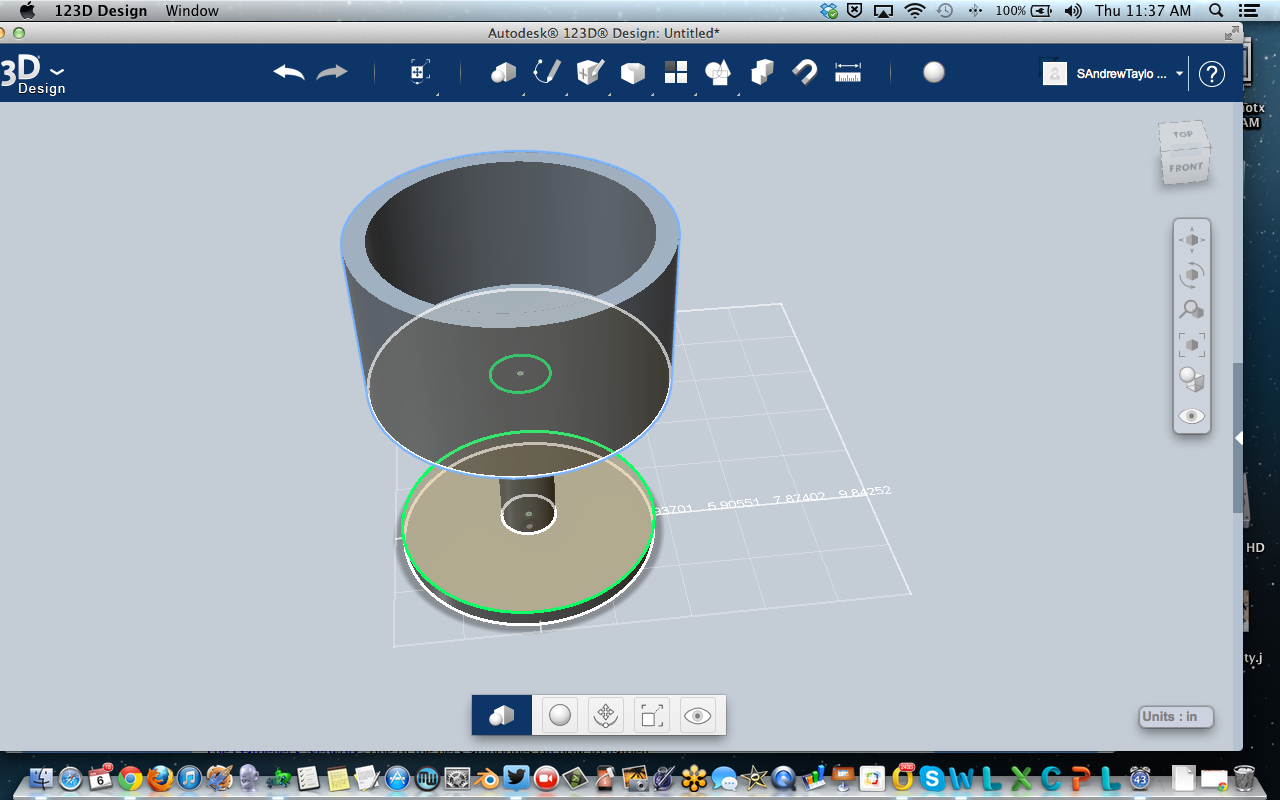
Task: Open the Window menu
Action: pos(192,11)
